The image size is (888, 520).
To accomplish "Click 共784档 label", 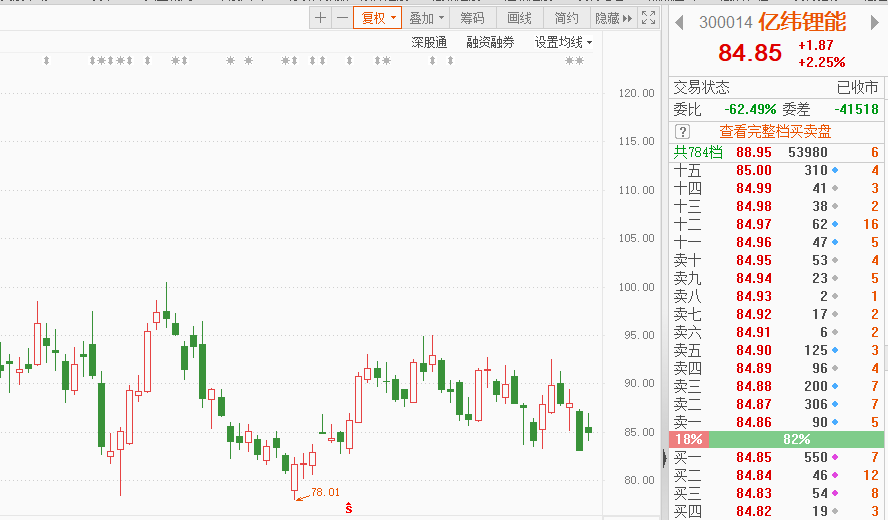I will click(x=698, y=152).
